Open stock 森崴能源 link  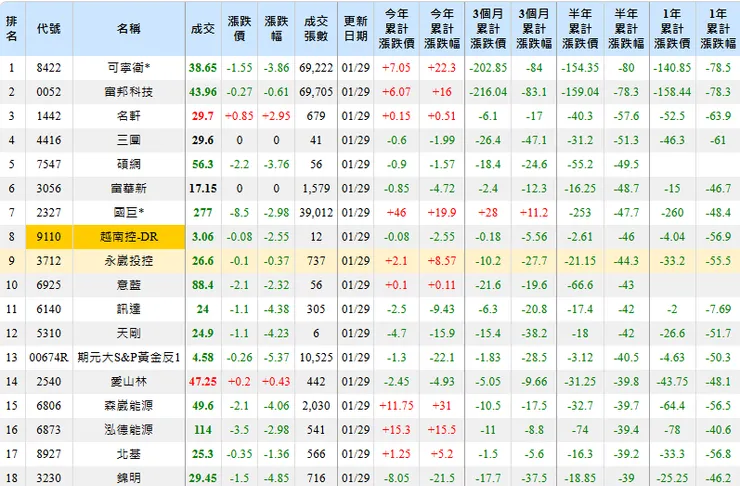pyautogui.click(x=128, y=405)
